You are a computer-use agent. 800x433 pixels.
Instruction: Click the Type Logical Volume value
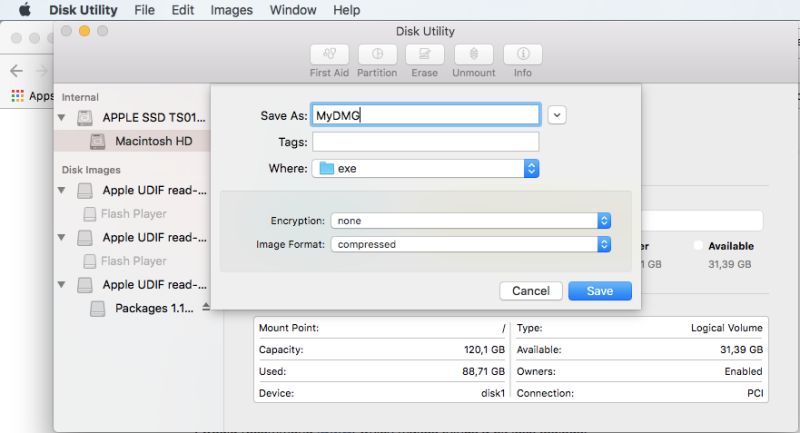[727, 328]
